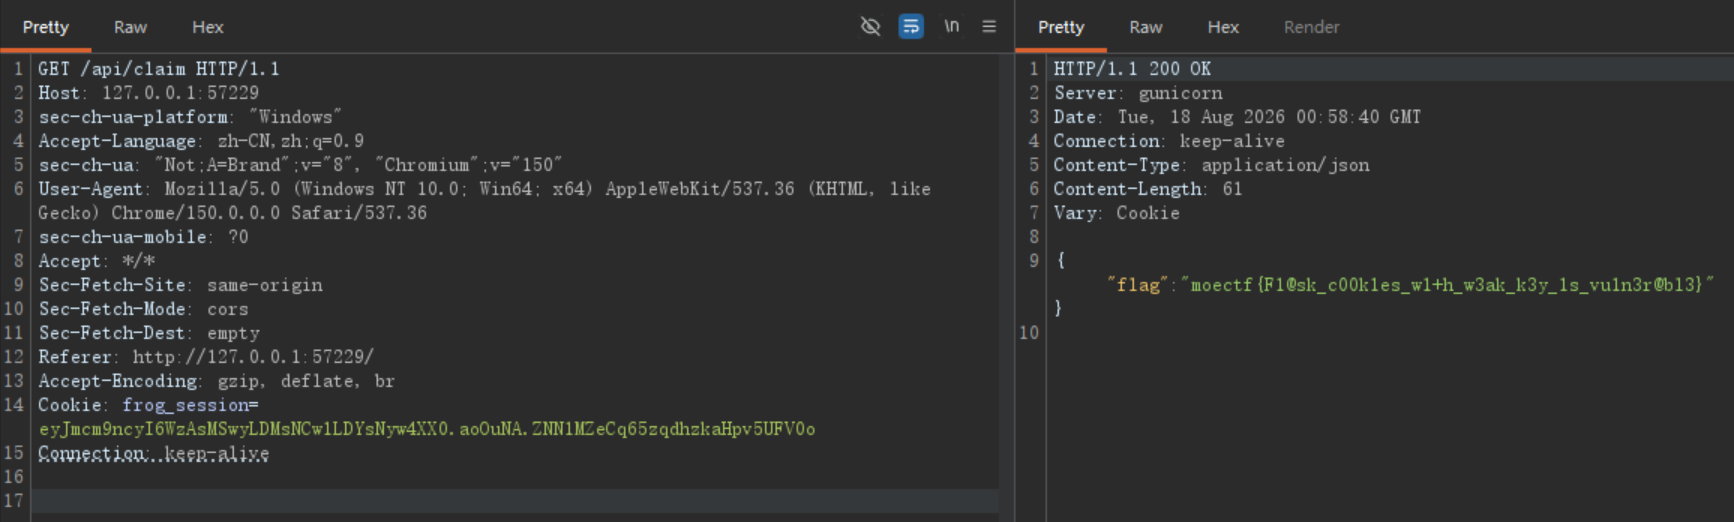This screenshot has width=1734, height=522.
Task: Switch to request Hex tab
Action: tap(207, 27)
